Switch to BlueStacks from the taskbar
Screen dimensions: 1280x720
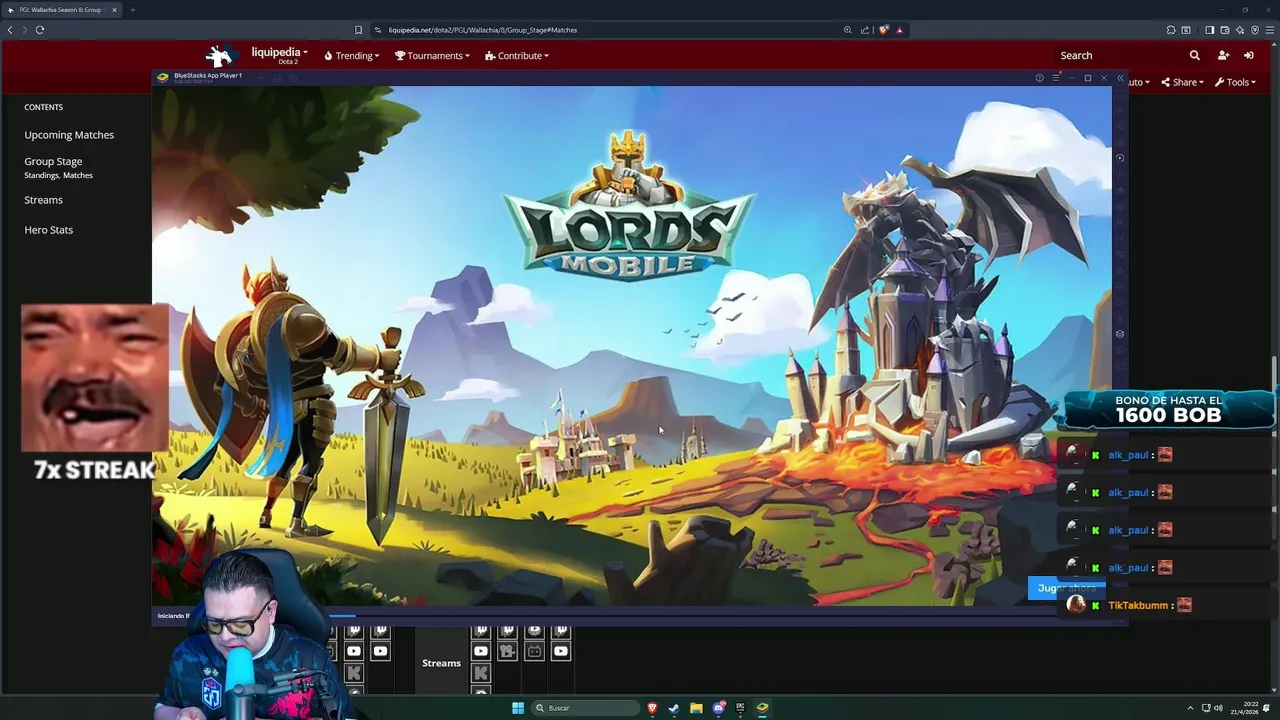tap(762, 708)
